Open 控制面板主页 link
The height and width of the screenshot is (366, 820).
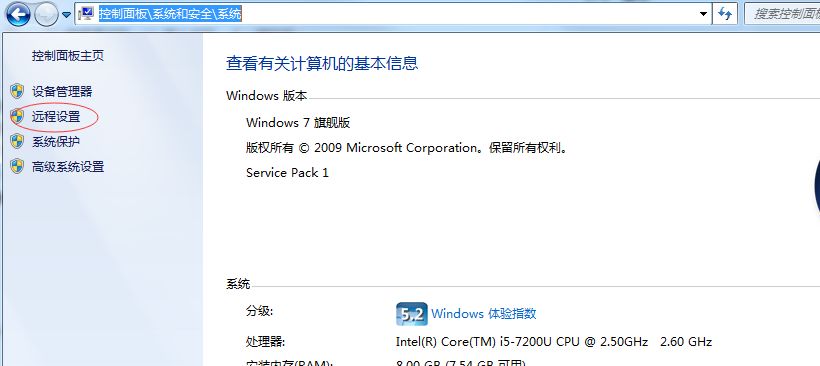pyautogui.click(x=68, y=55)
